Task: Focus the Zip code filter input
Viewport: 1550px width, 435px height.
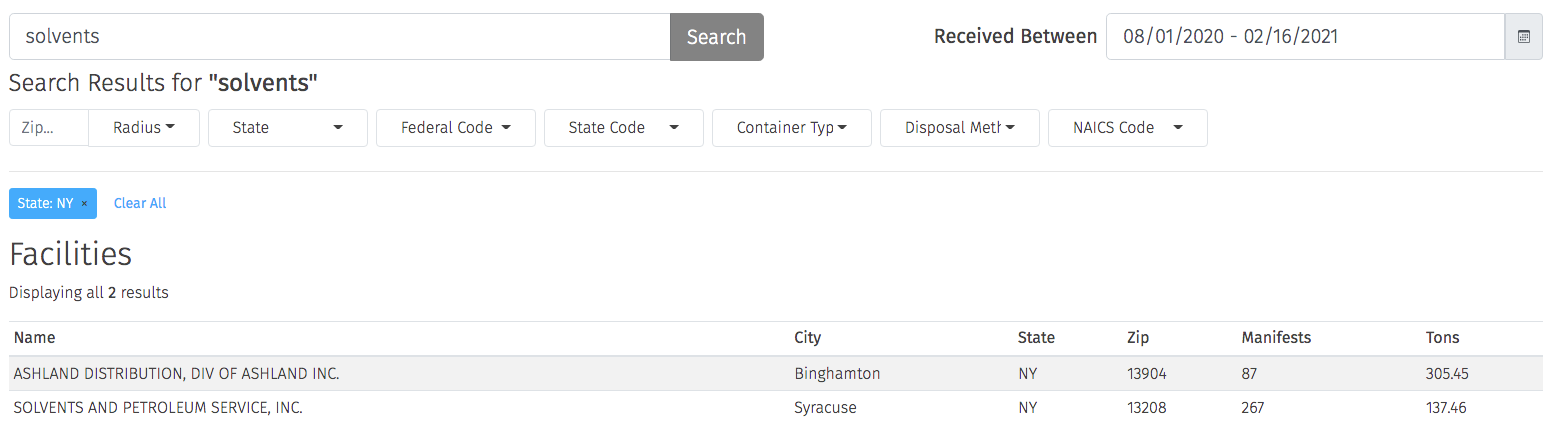Action: point(49,128)
